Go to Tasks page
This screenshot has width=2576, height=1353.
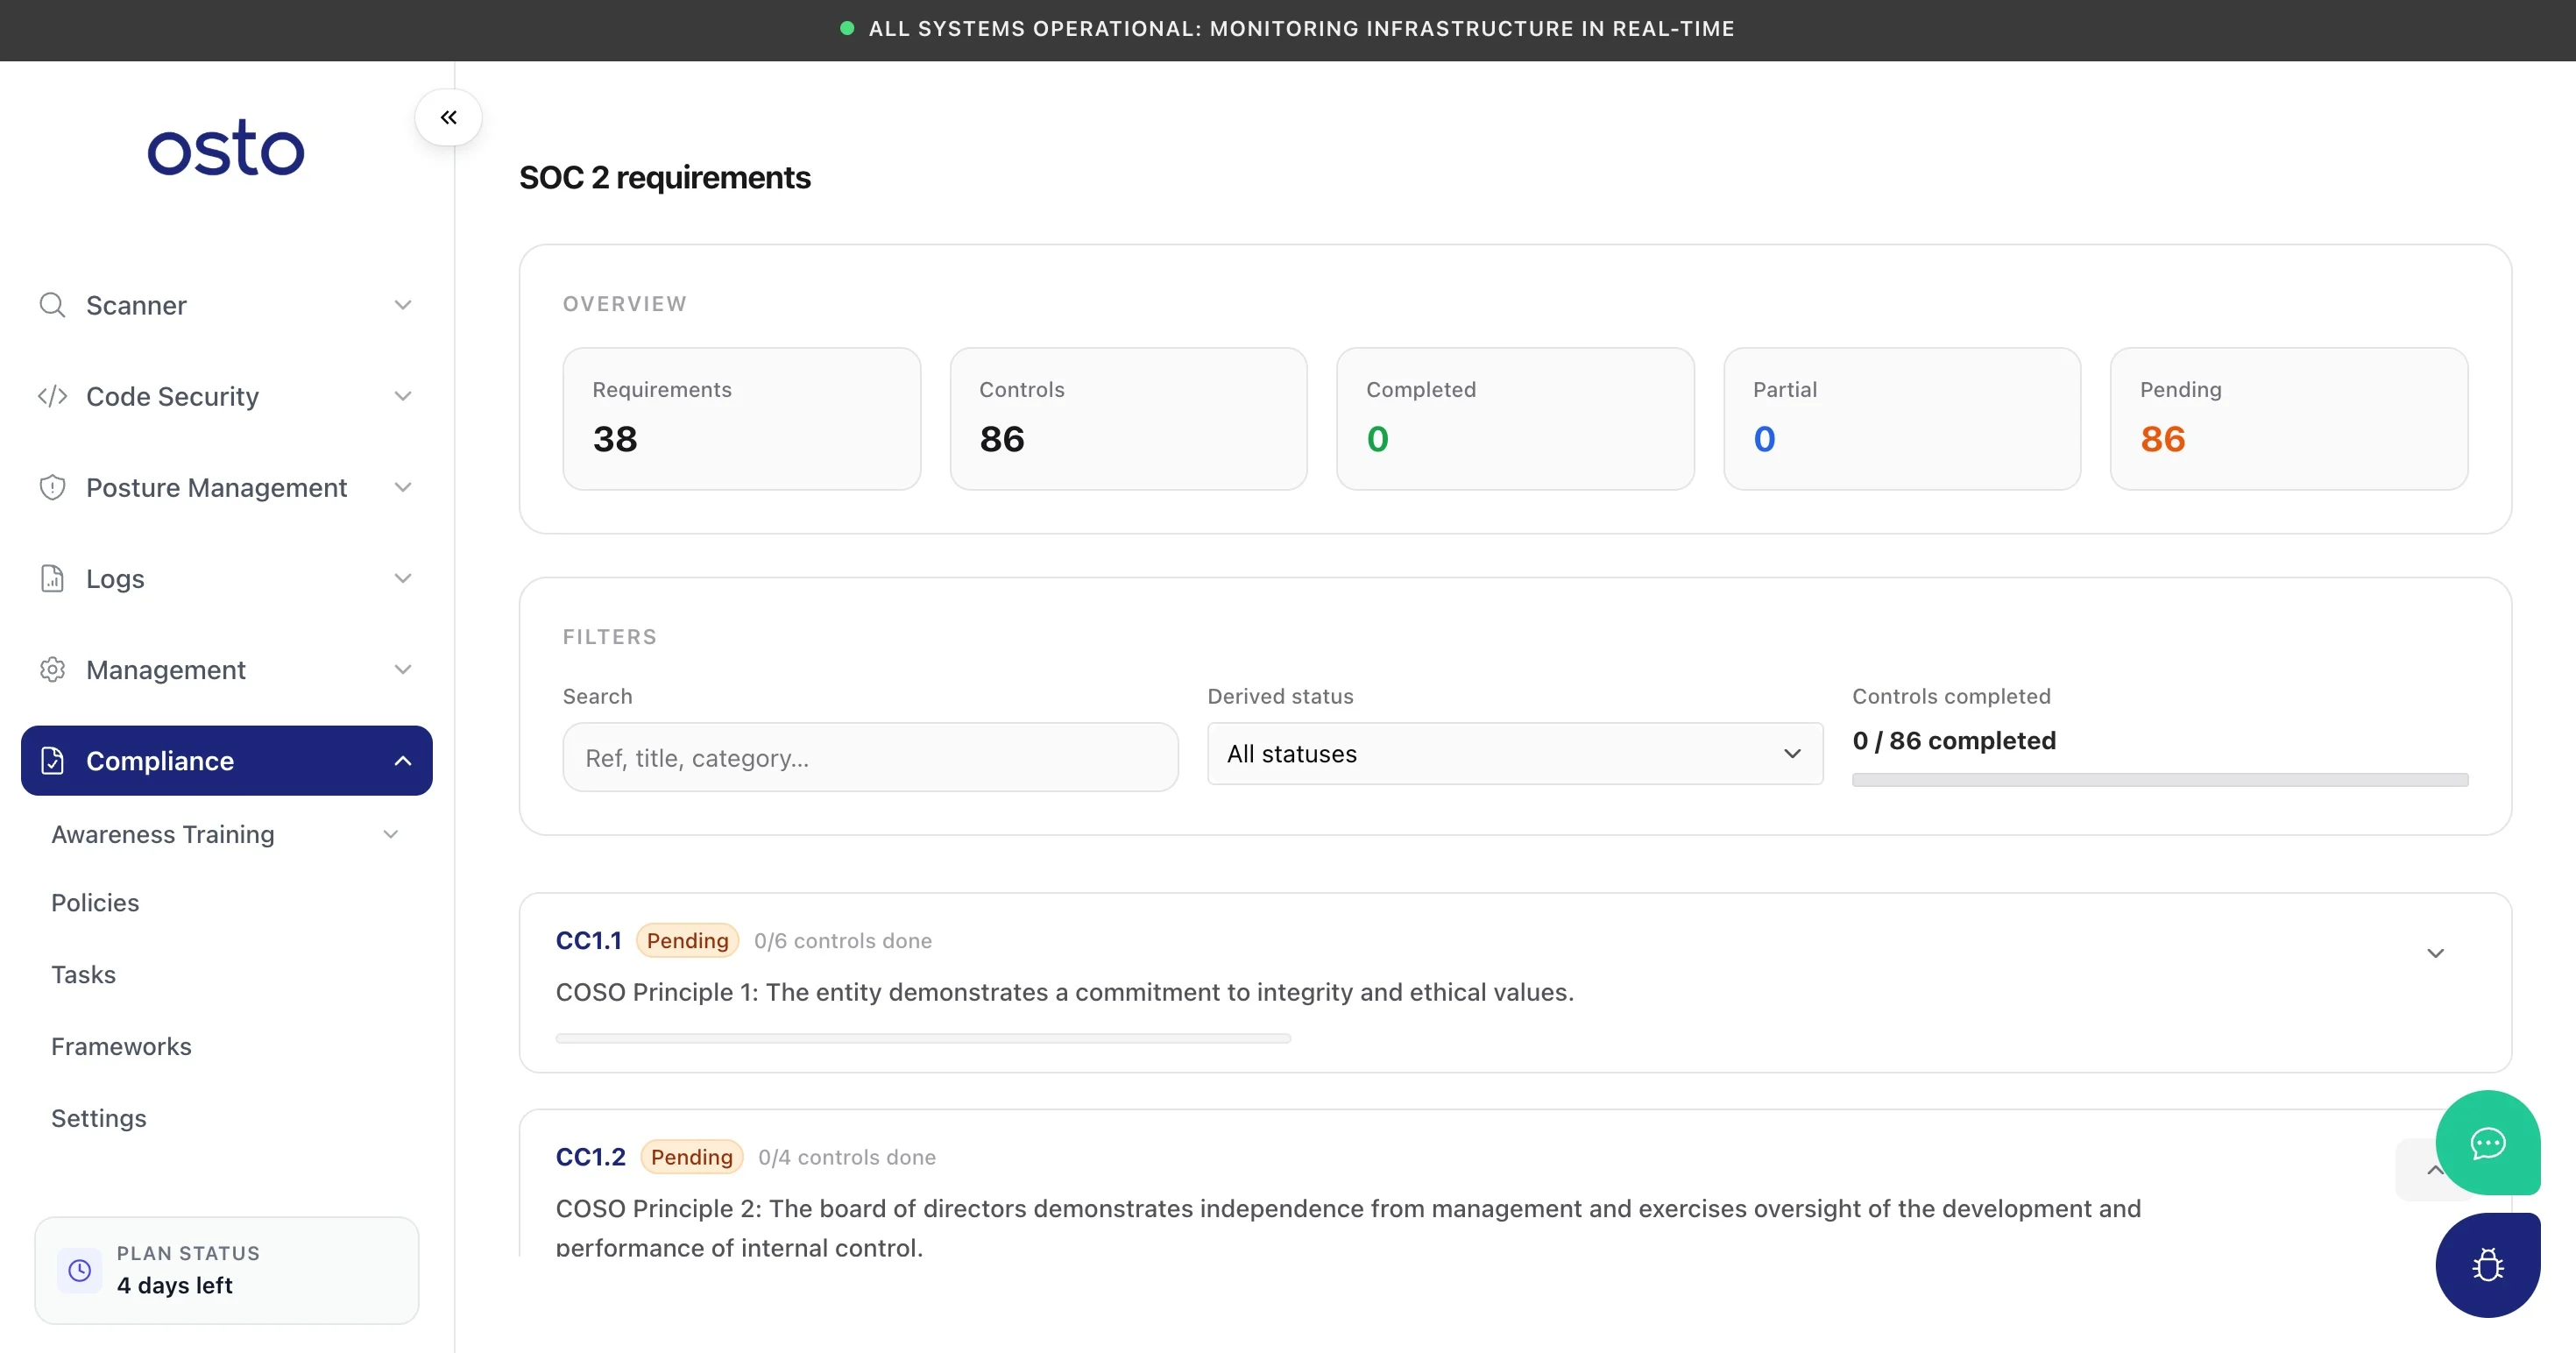coord(83,974)
